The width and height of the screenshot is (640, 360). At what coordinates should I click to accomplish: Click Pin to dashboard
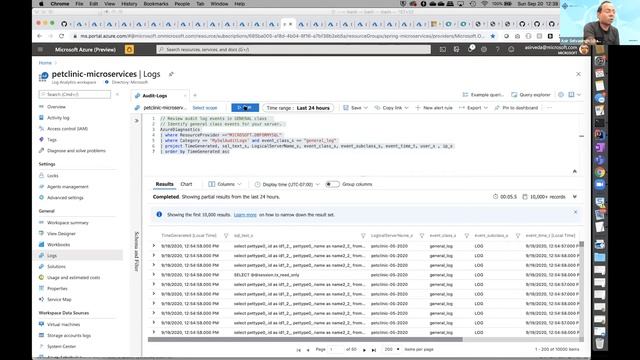pyautogui.click(x=516, y=108)
